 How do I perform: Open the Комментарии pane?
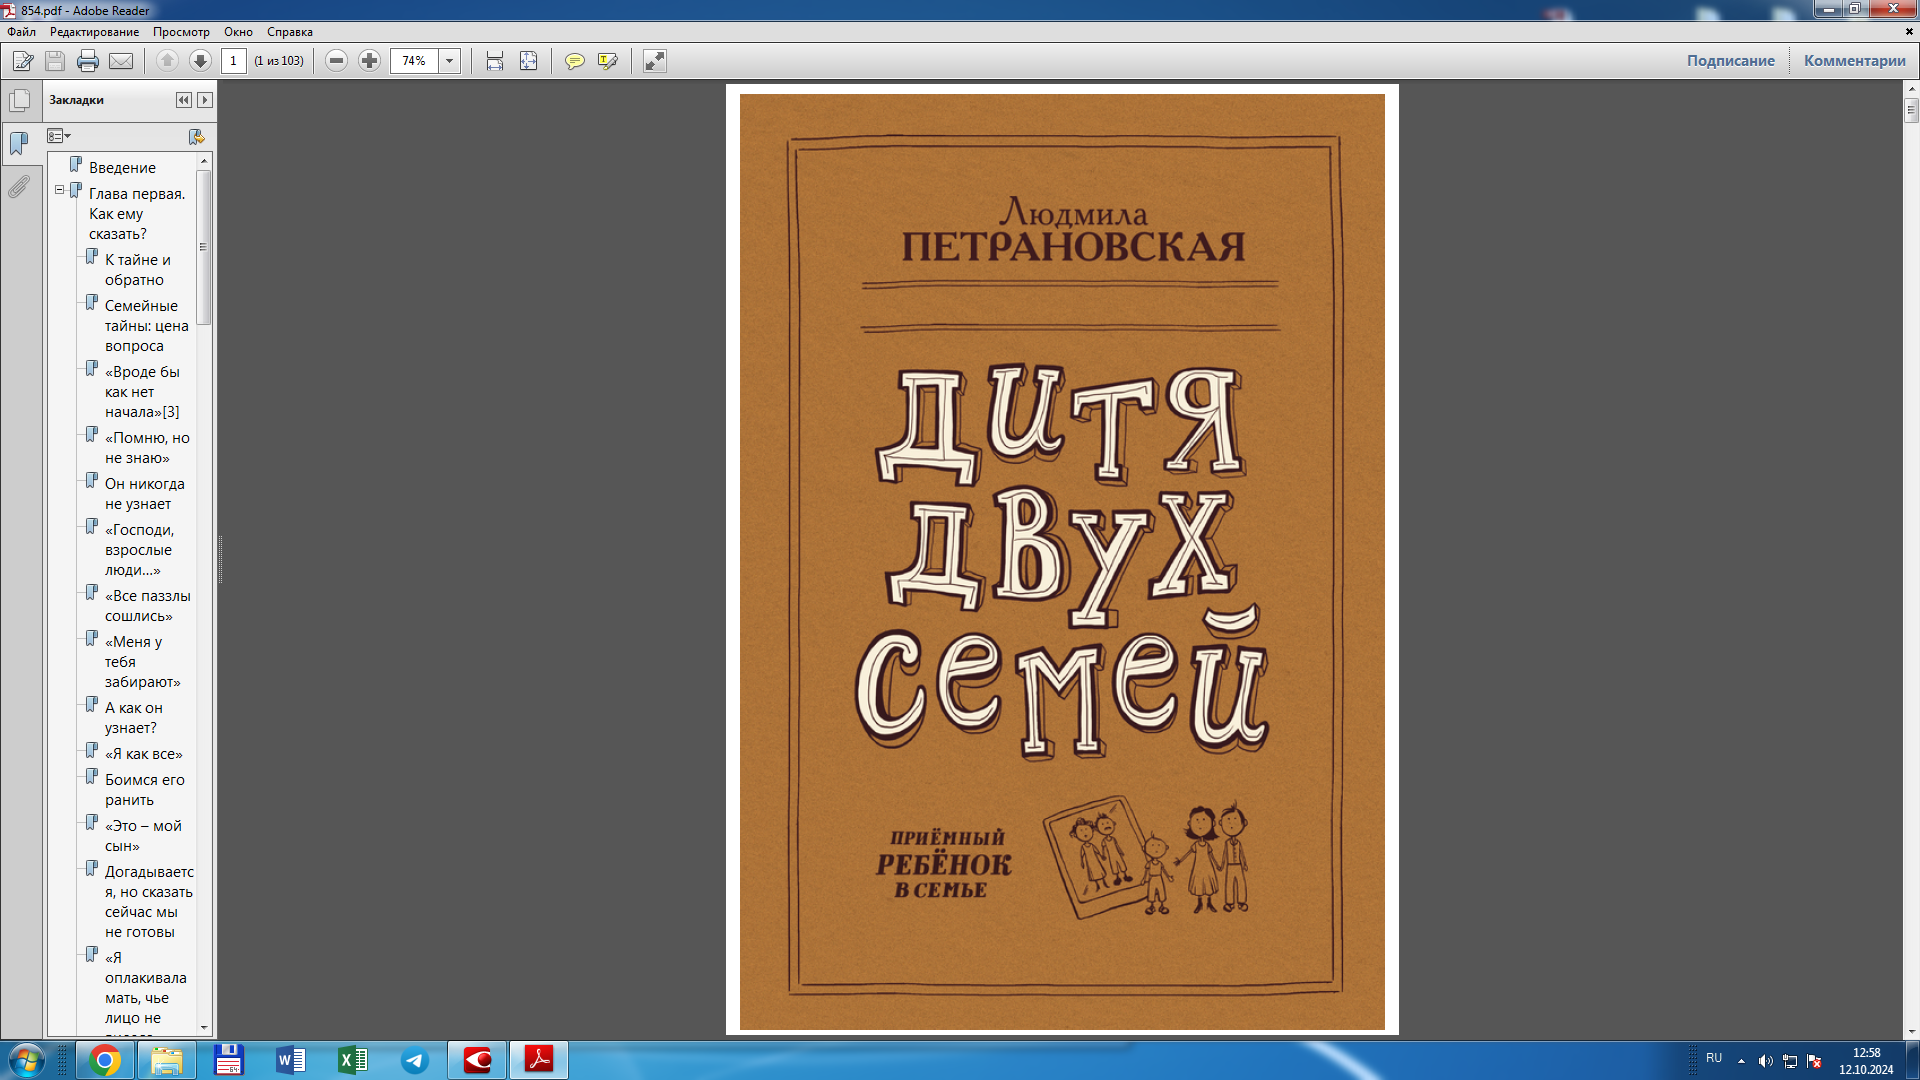1854,61
